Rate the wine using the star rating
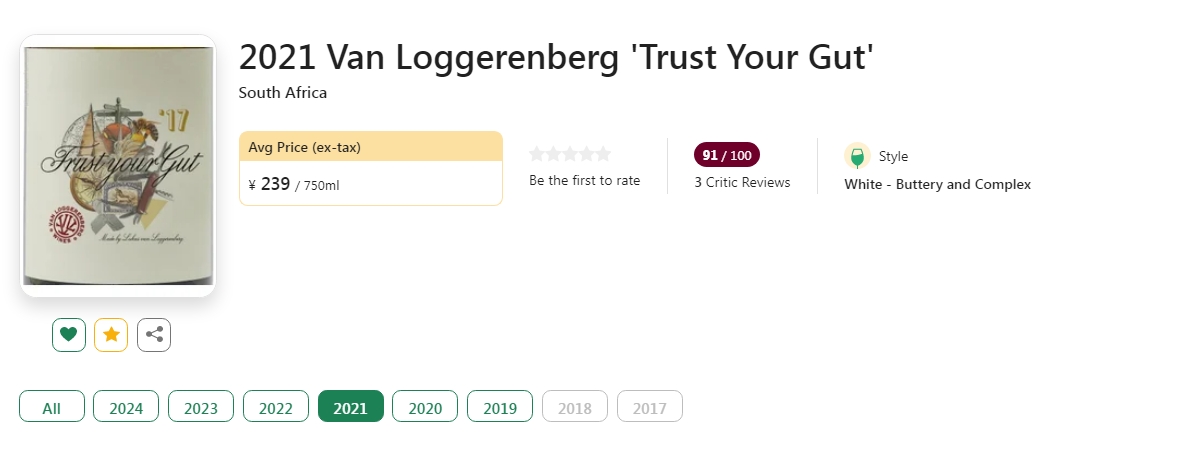Viewport: 1197px width, 449px height. [570, 154]
